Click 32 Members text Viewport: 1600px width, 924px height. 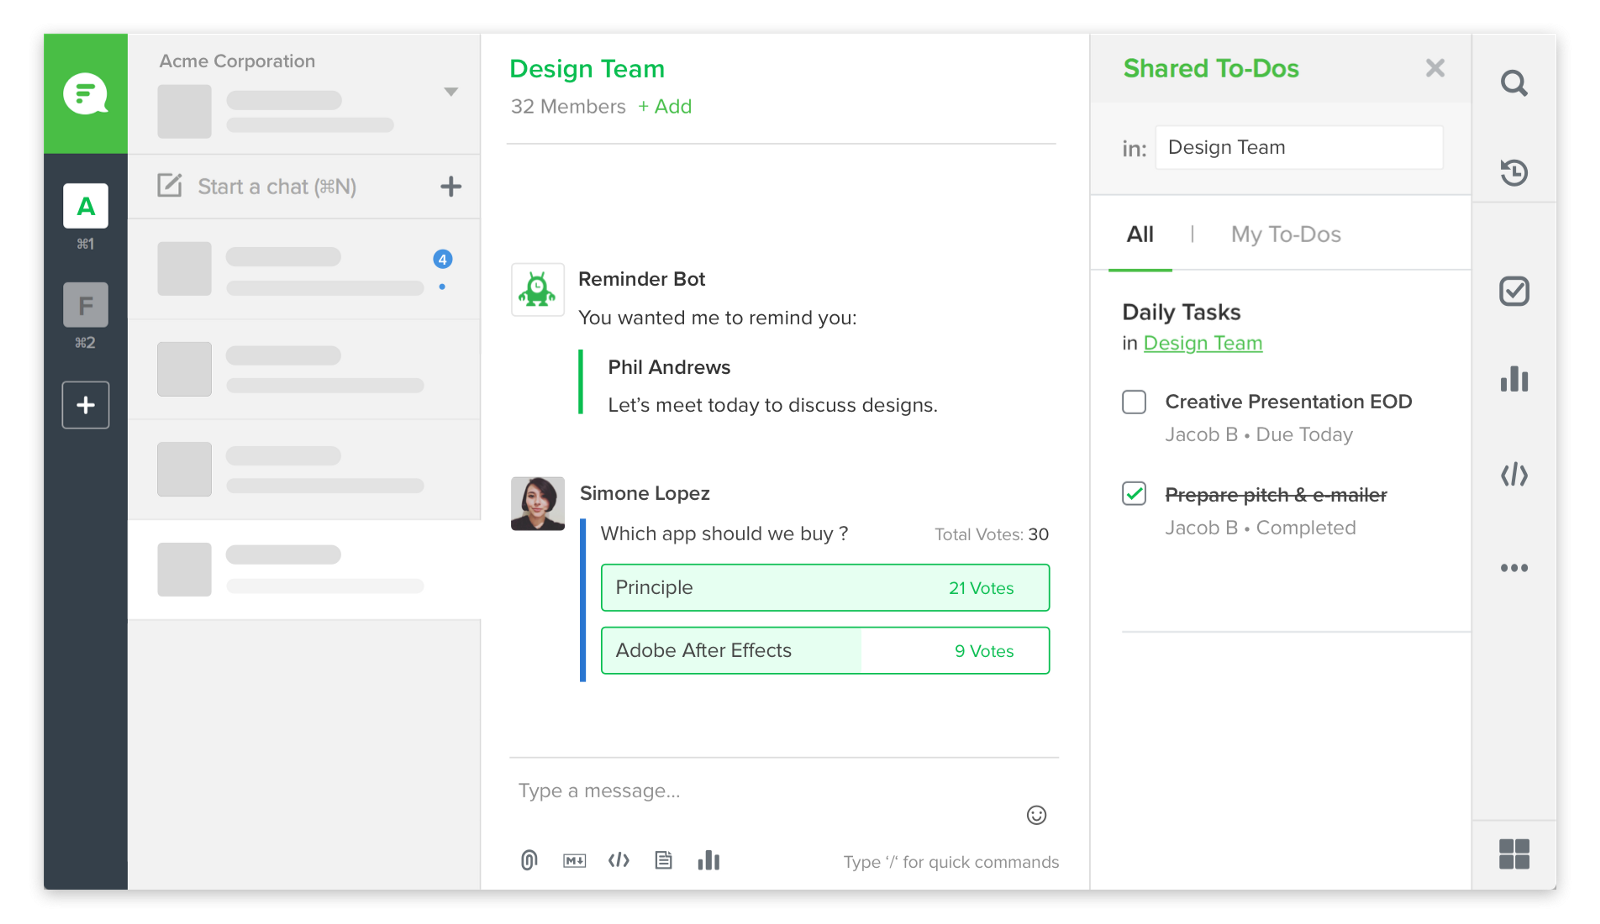[568, 106]
